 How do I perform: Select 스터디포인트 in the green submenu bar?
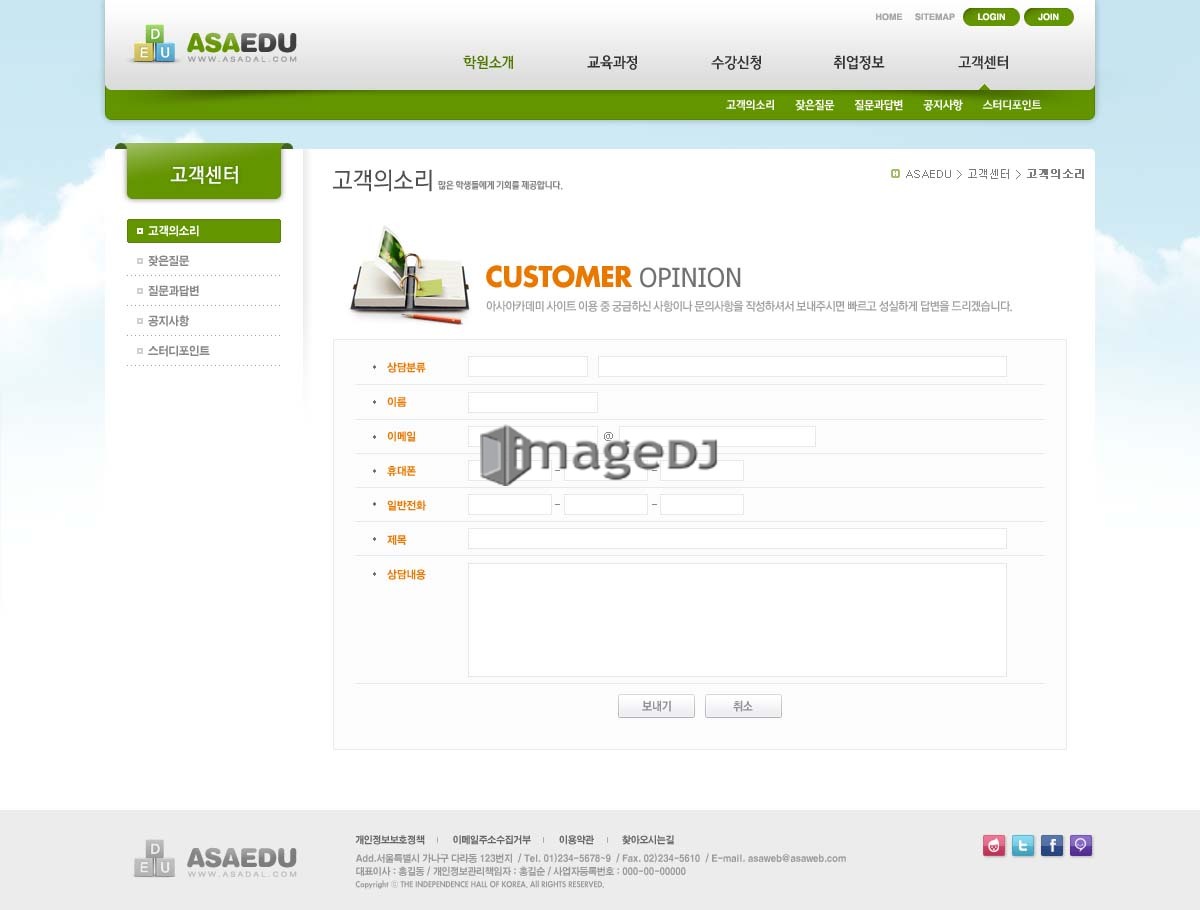tap(1011, 105)
